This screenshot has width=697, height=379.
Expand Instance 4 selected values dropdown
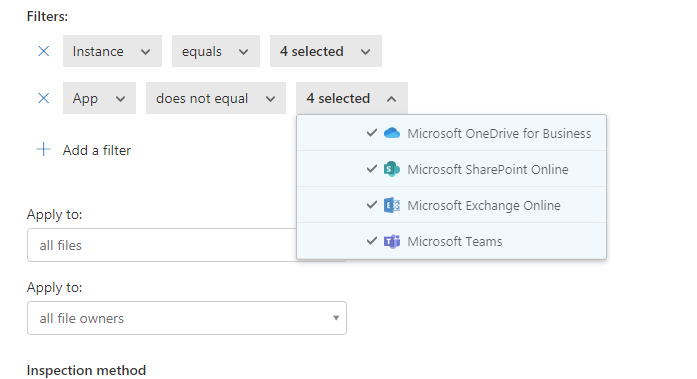pos(325,51)
